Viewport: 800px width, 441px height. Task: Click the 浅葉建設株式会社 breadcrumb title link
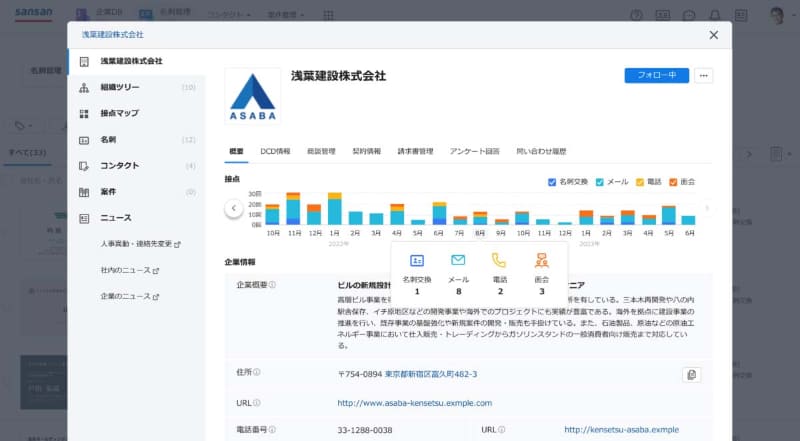pyautogui.click(x=113, y=35)
